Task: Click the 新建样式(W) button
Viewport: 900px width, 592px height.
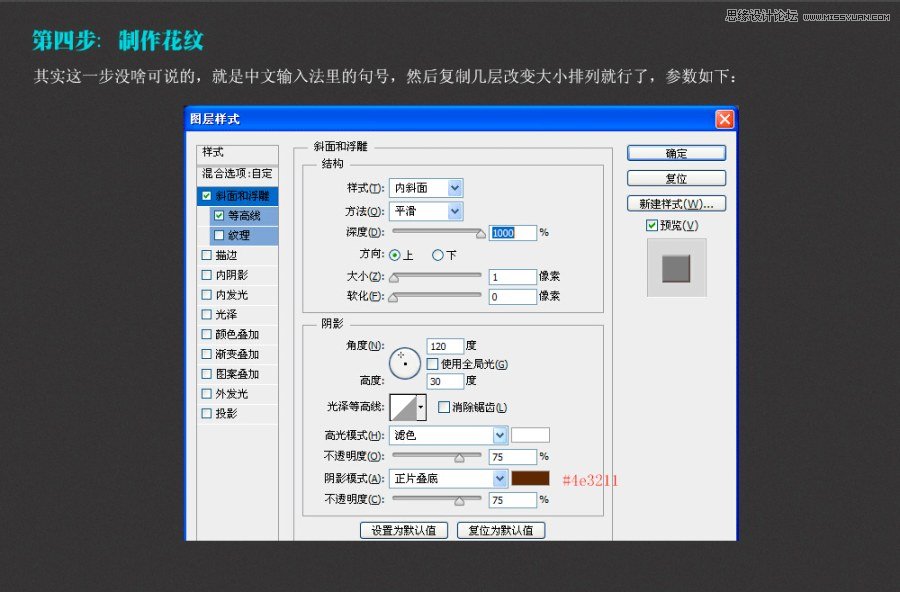Action: pos(676,203)
